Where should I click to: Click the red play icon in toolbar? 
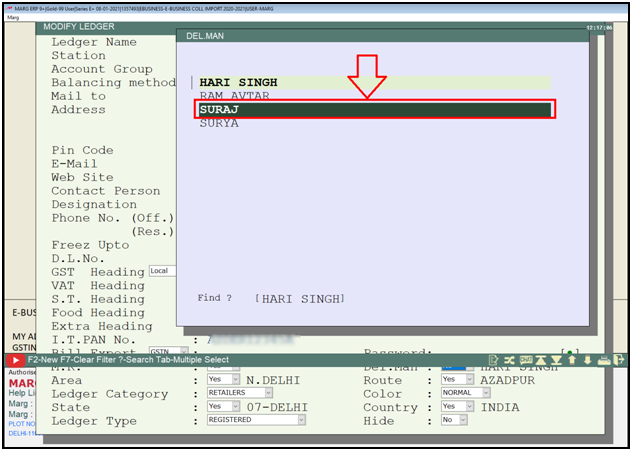click(16, 360)
